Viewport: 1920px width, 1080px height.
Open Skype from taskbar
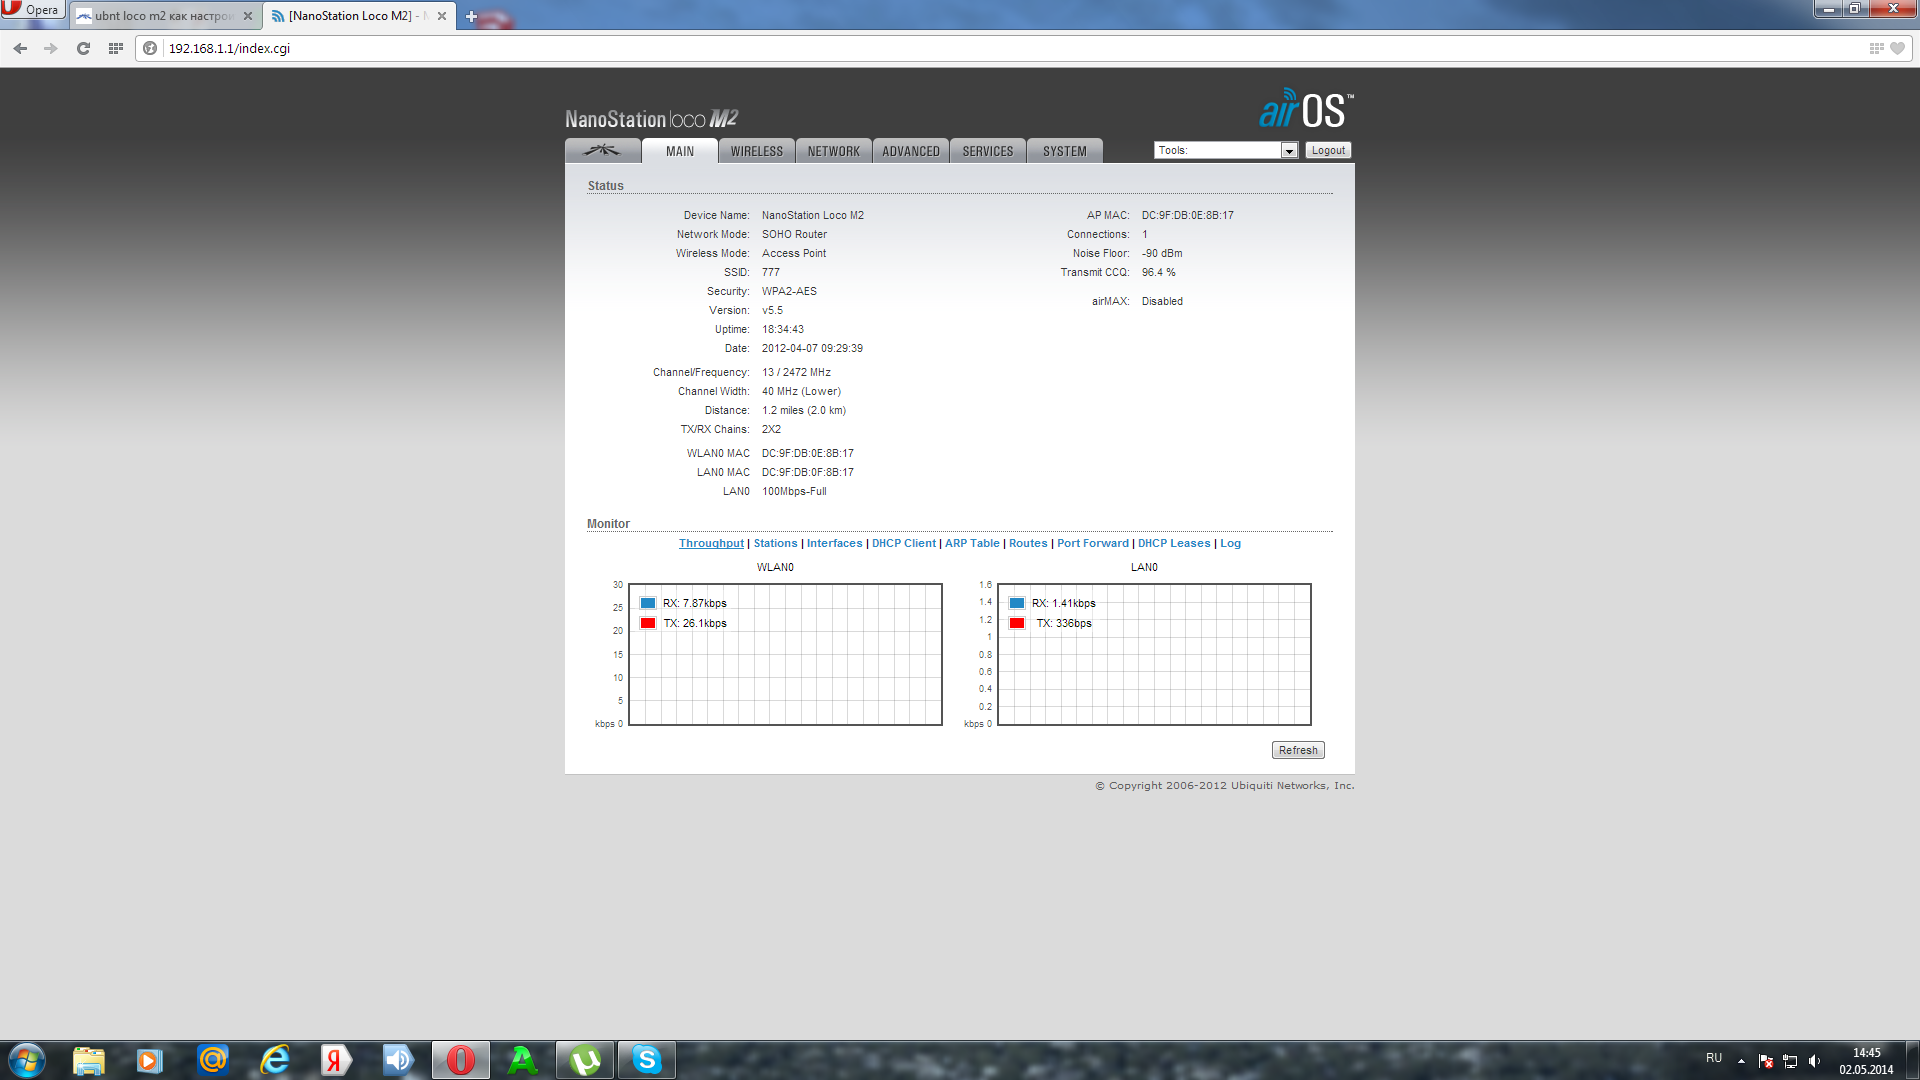647,1060
